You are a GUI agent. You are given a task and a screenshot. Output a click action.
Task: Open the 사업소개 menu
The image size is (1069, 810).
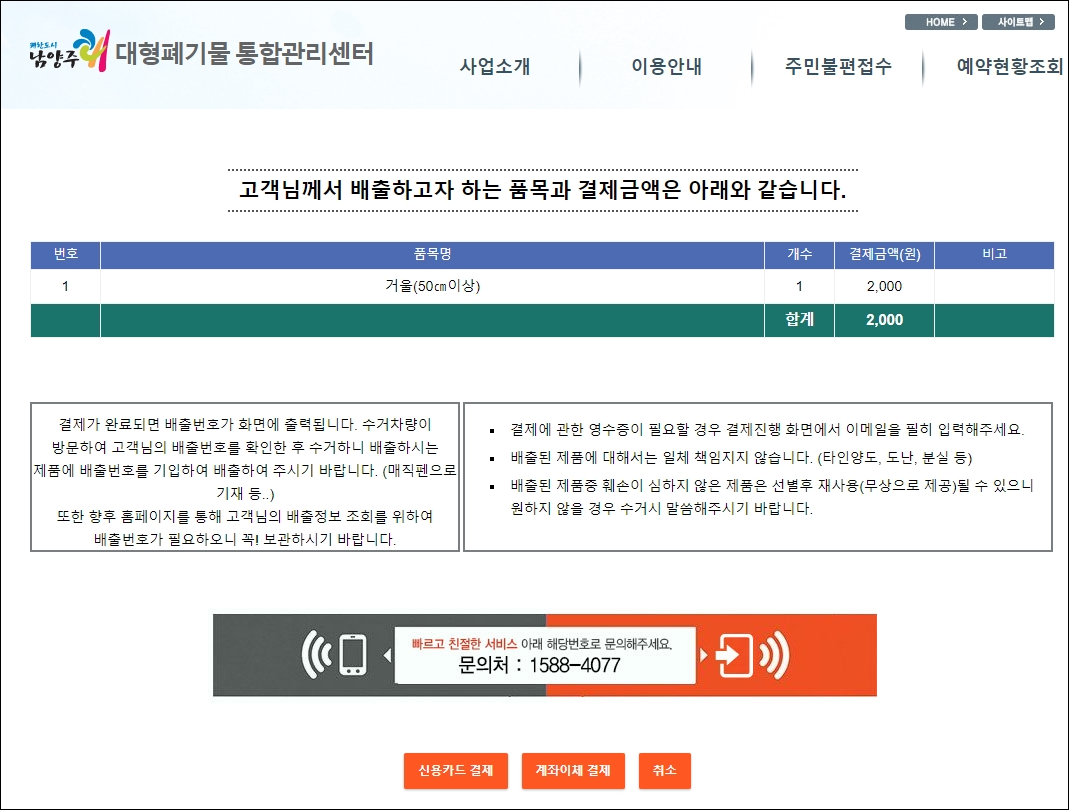click(495, 66)
